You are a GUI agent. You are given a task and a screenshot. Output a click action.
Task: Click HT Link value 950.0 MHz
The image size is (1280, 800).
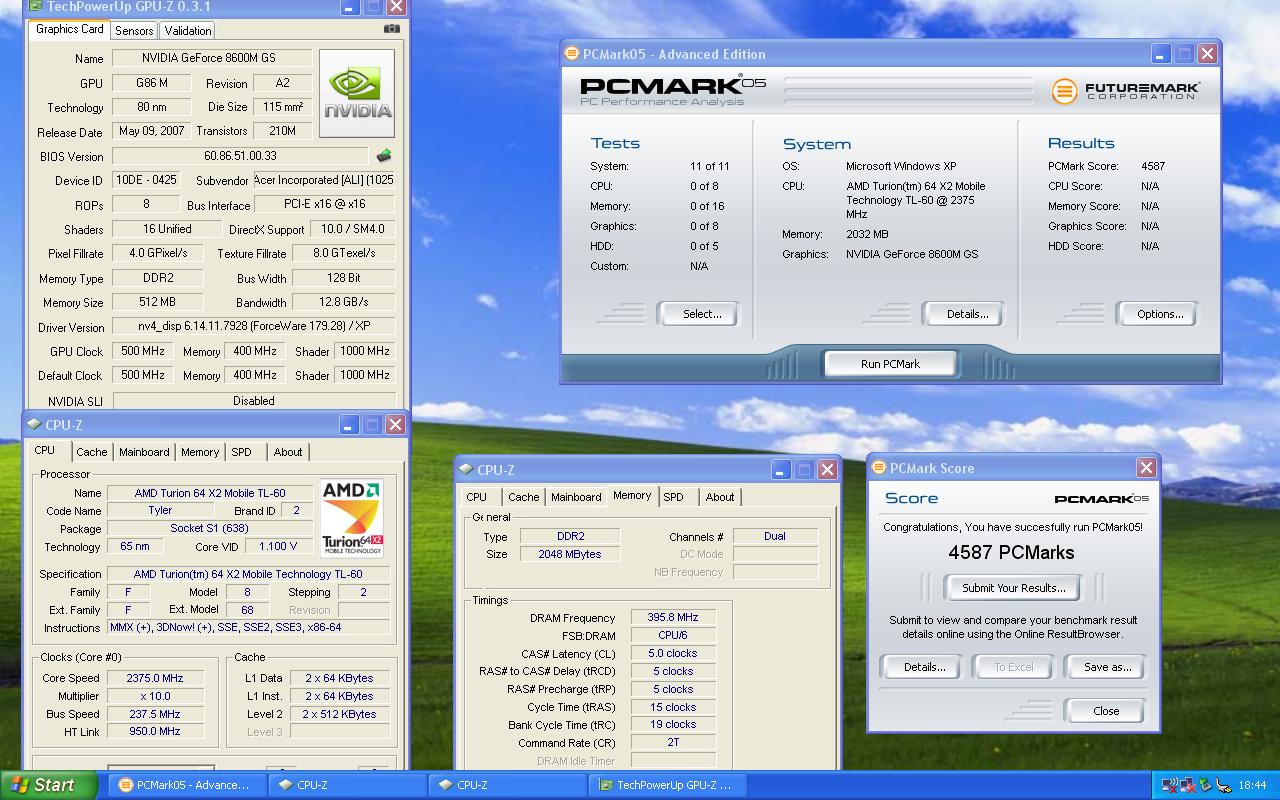click(x=155, y=731)
